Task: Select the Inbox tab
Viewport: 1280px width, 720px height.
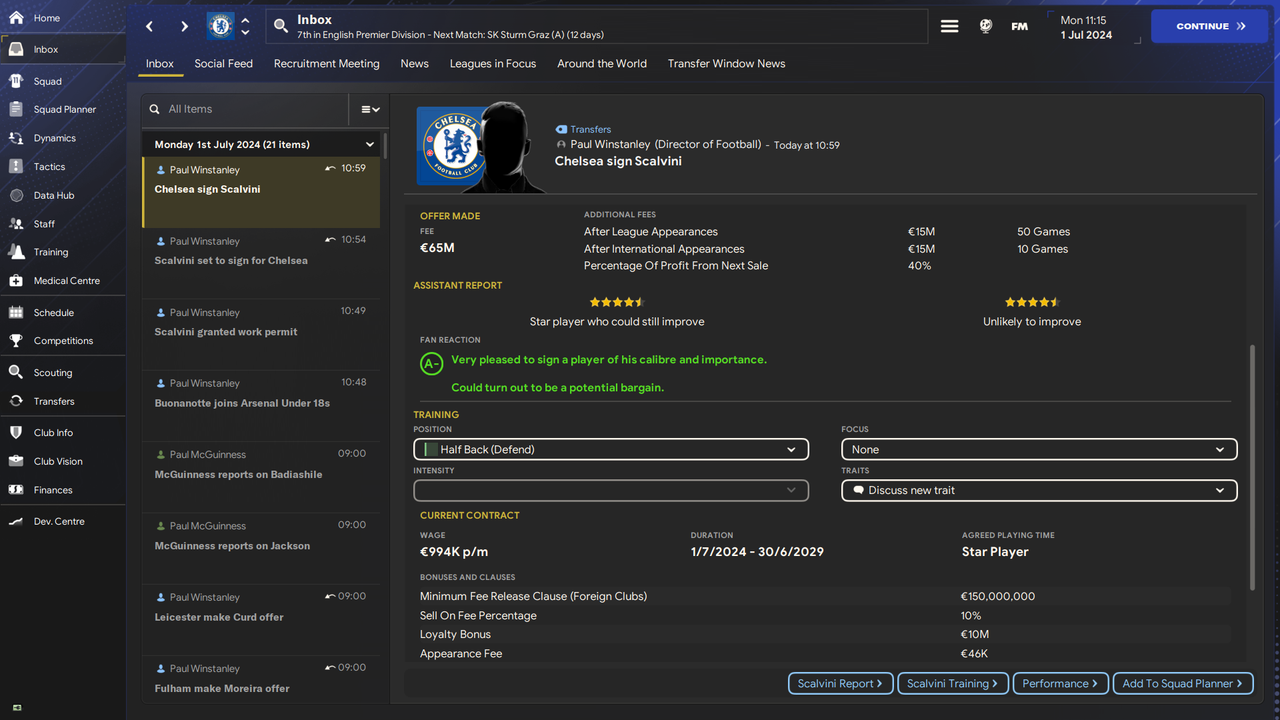Action: coord(160,63)
